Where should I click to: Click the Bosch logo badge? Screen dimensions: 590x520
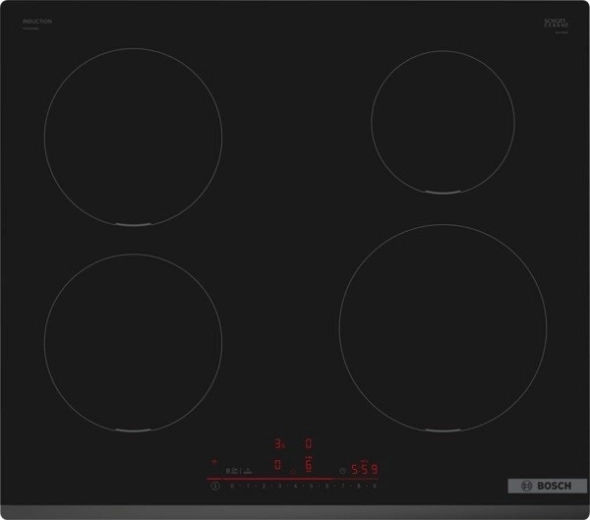[x=547, y=486]
